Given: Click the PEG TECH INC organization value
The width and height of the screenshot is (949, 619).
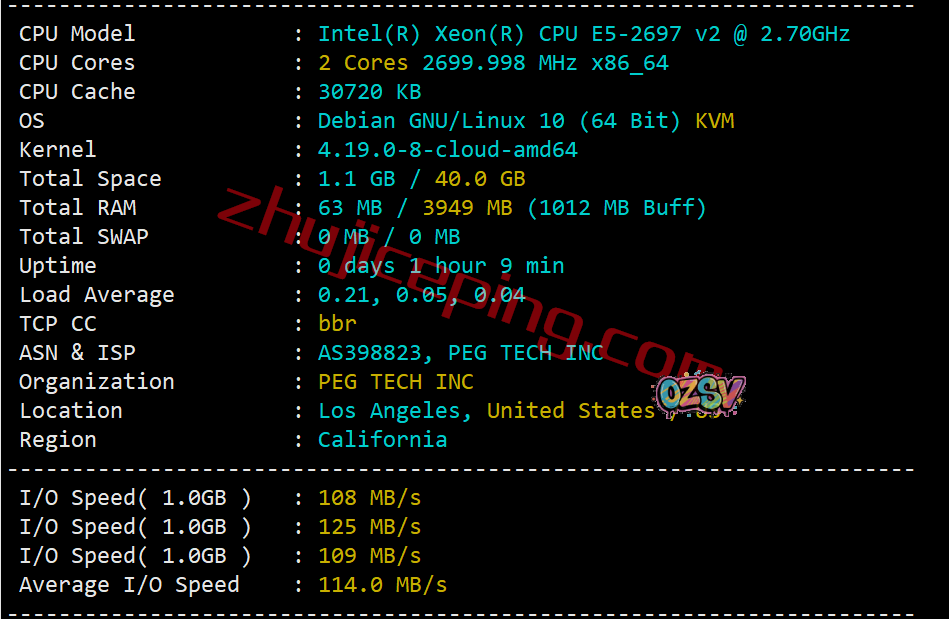Looking at the screenshot, I should (396, 382).
